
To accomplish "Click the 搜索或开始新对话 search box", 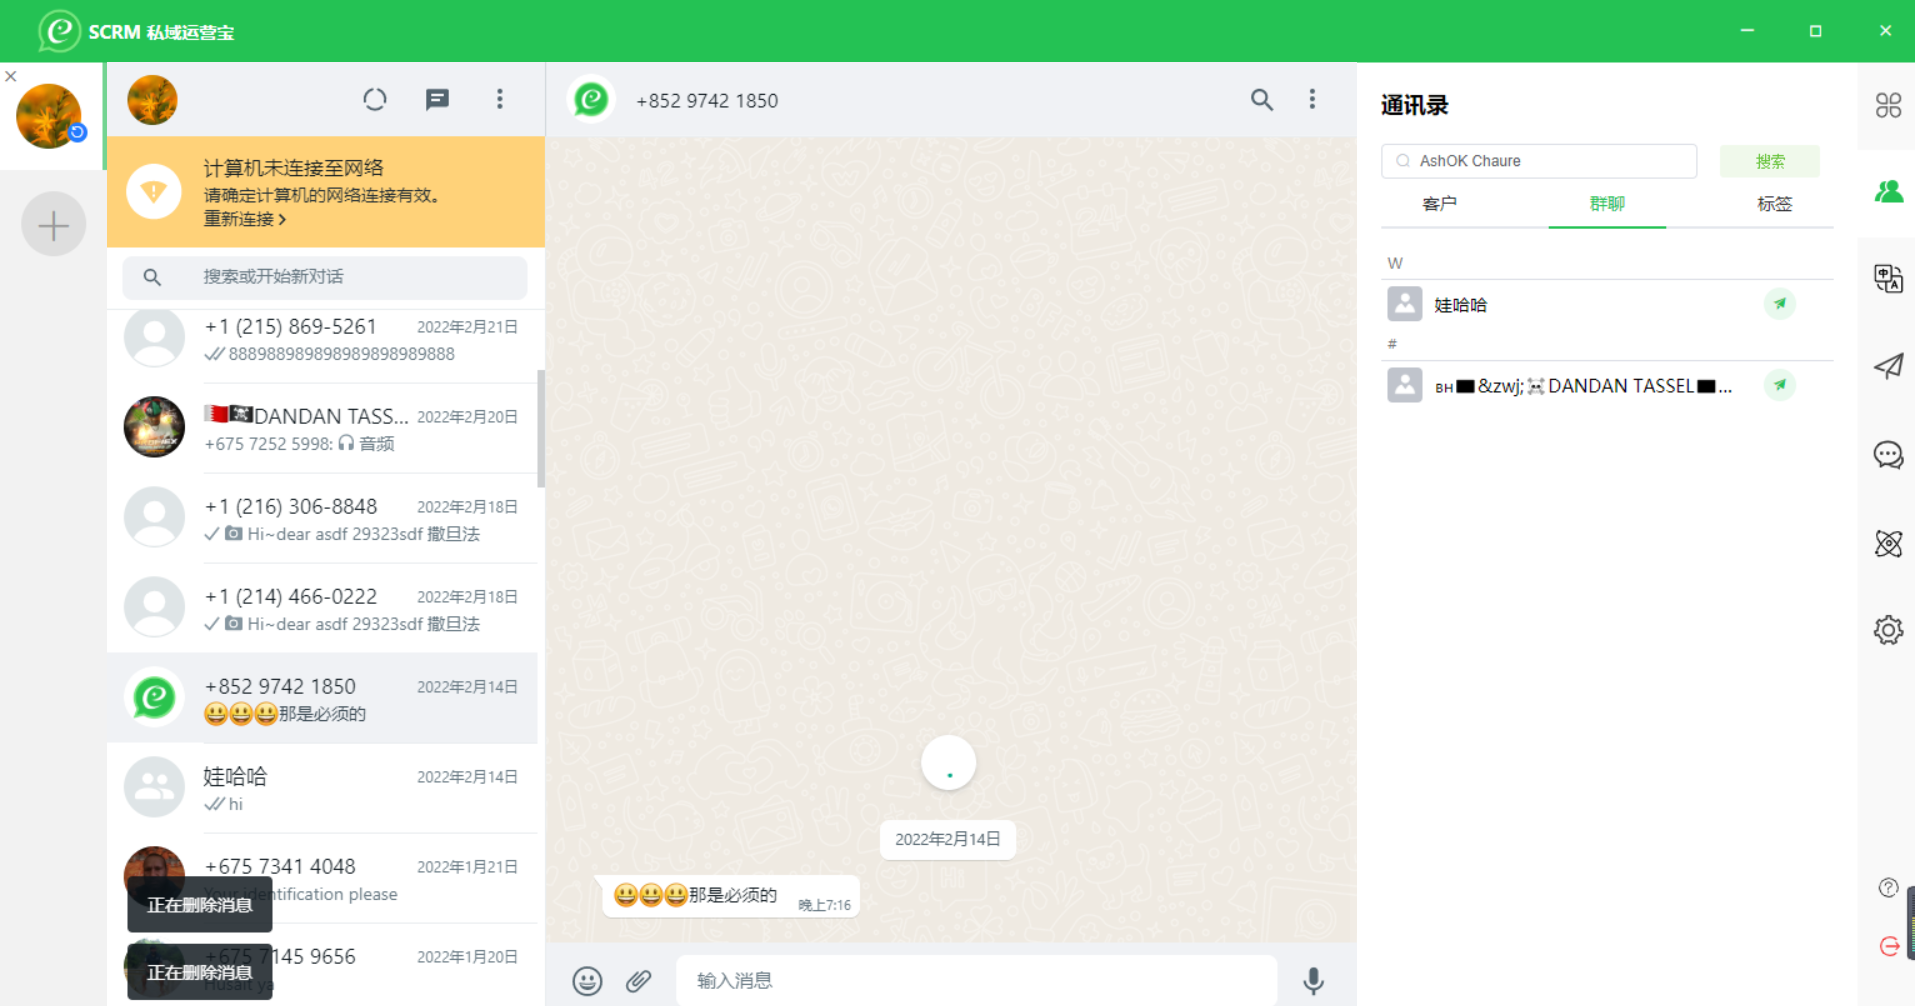I will 325,277.
